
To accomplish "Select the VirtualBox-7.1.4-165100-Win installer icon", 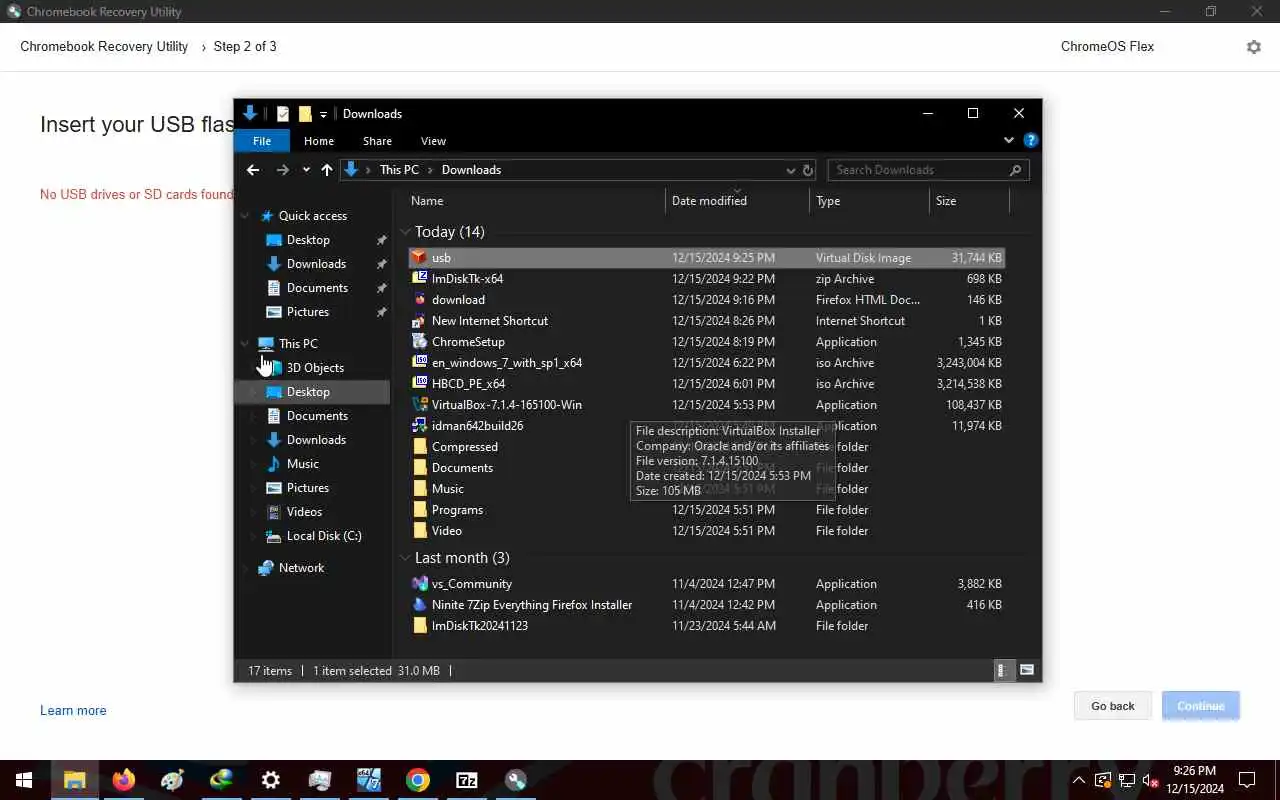I will click(x=420, y=405).
